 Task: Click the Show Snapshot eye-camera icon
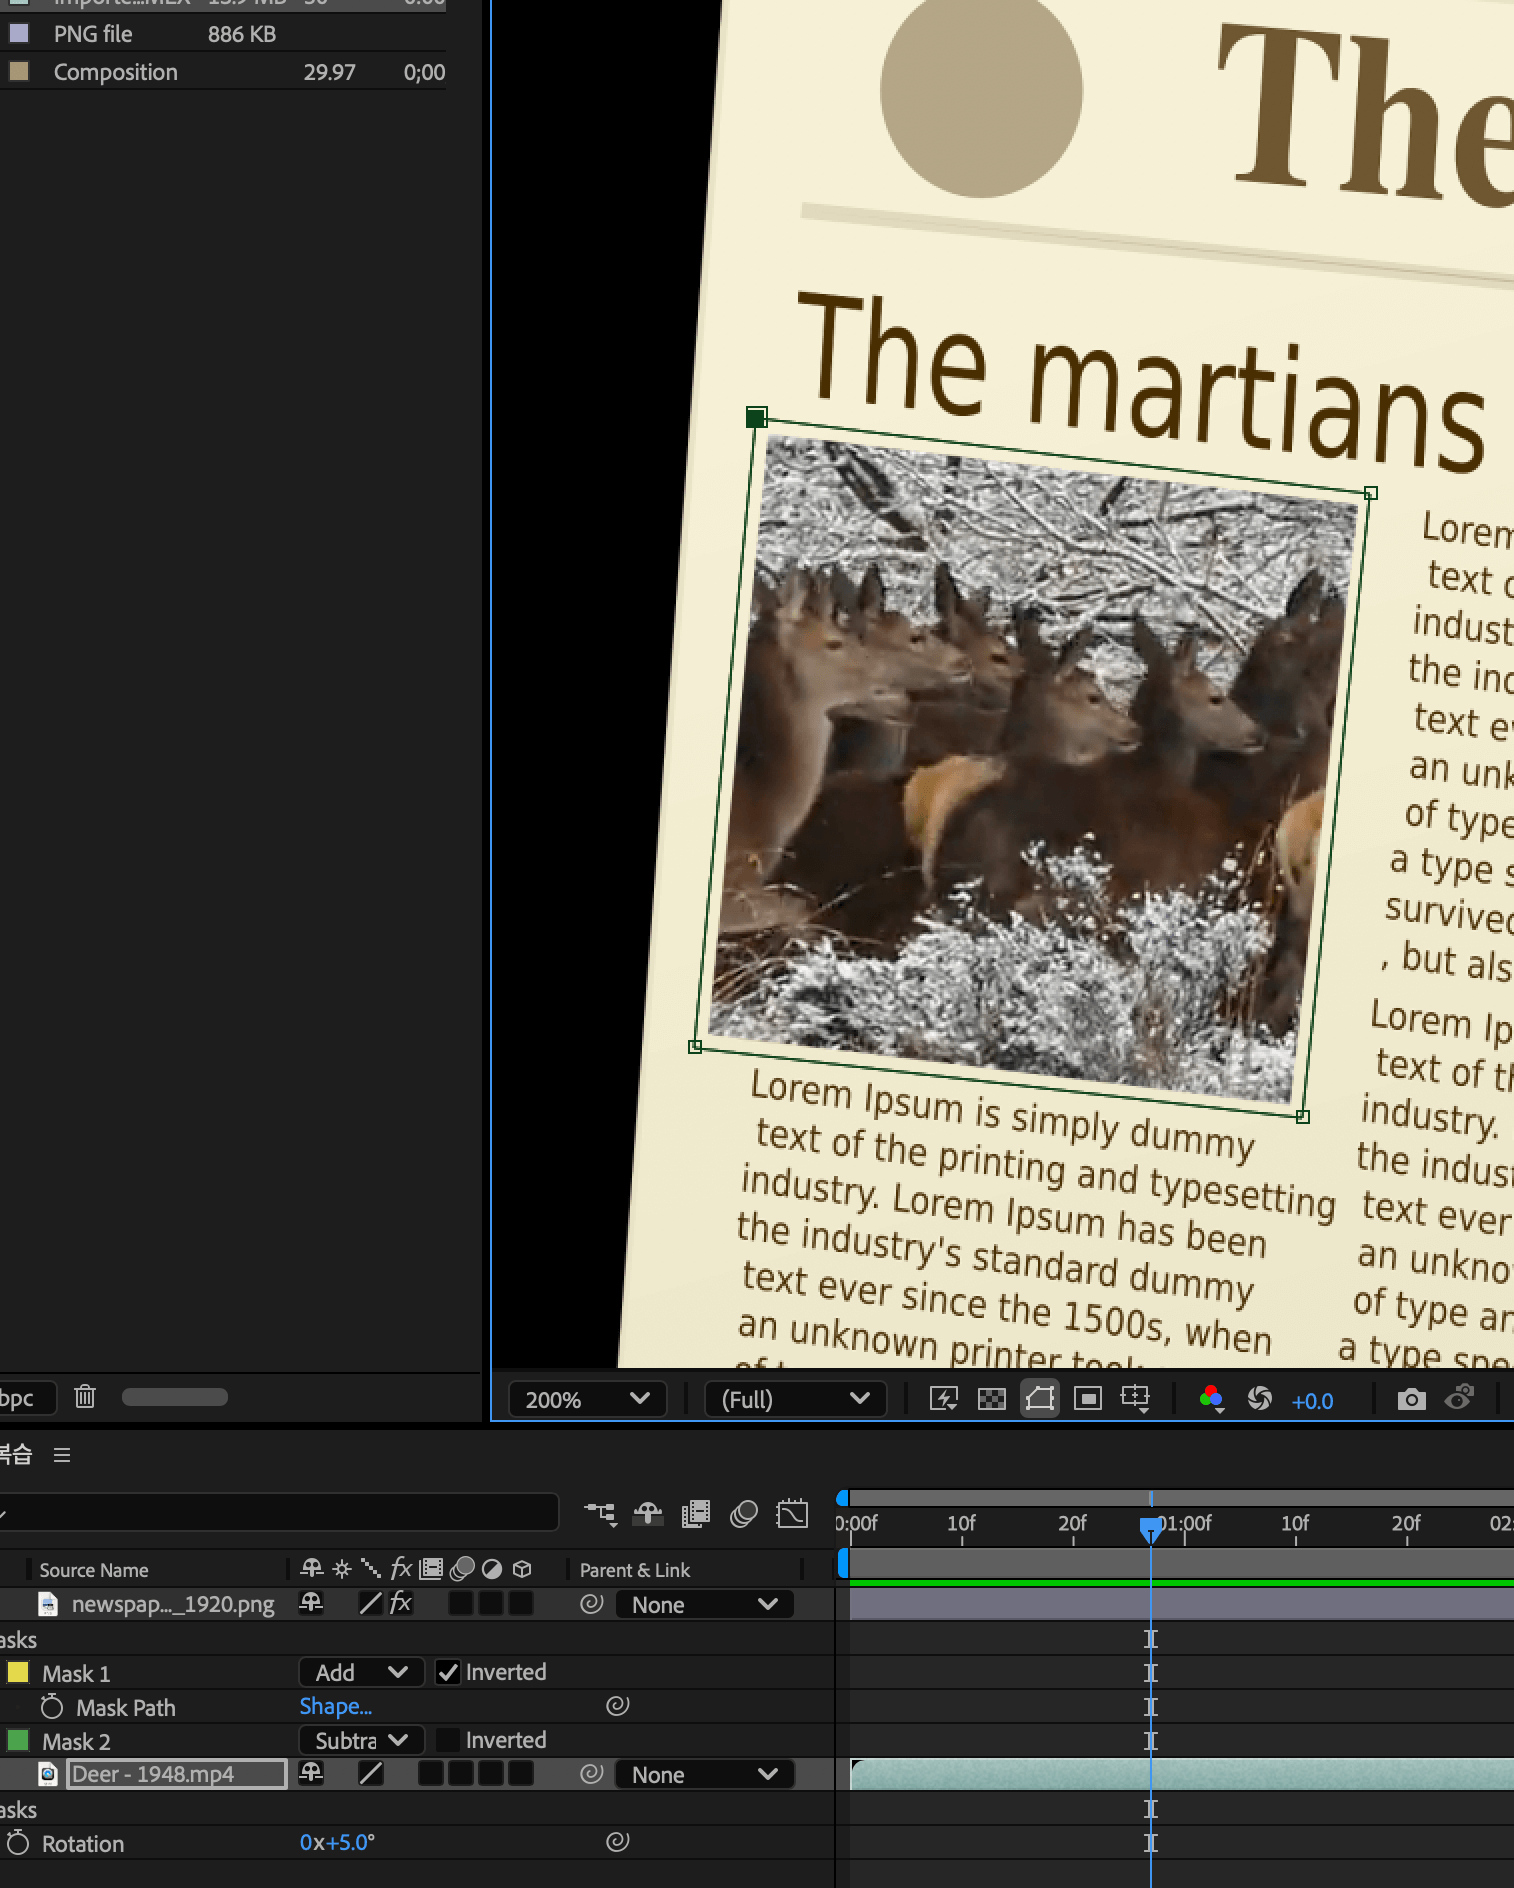tap(1460, 1398)
